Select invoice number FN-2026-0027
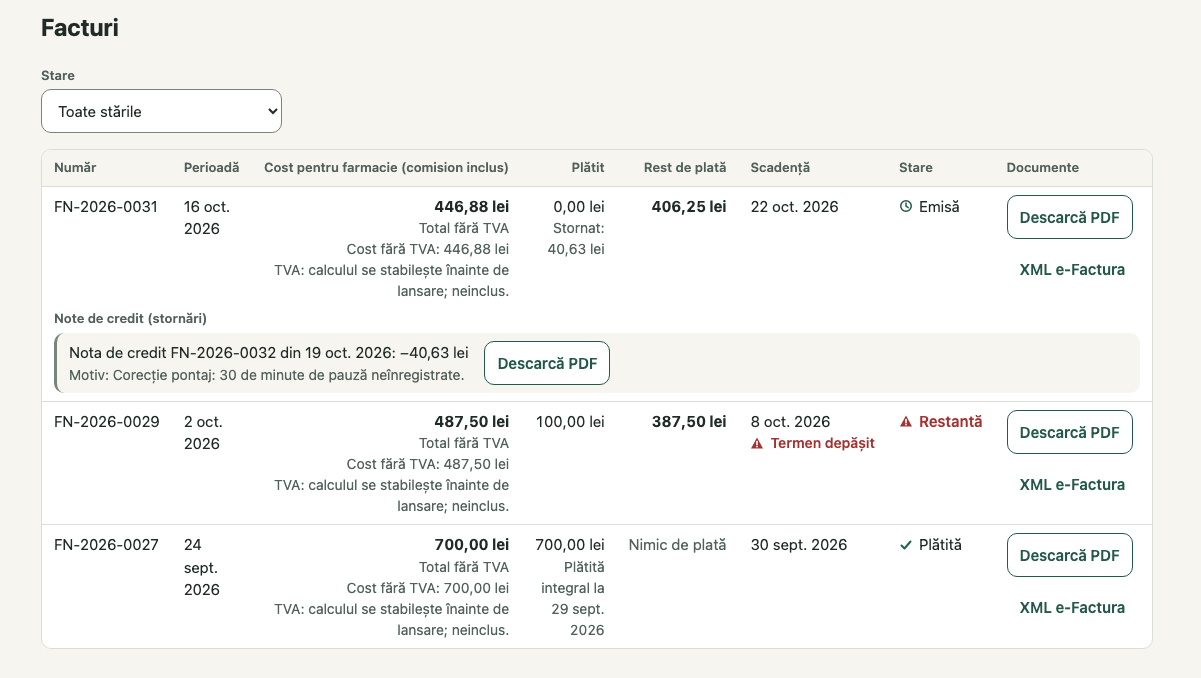 [x=106, y=545]
